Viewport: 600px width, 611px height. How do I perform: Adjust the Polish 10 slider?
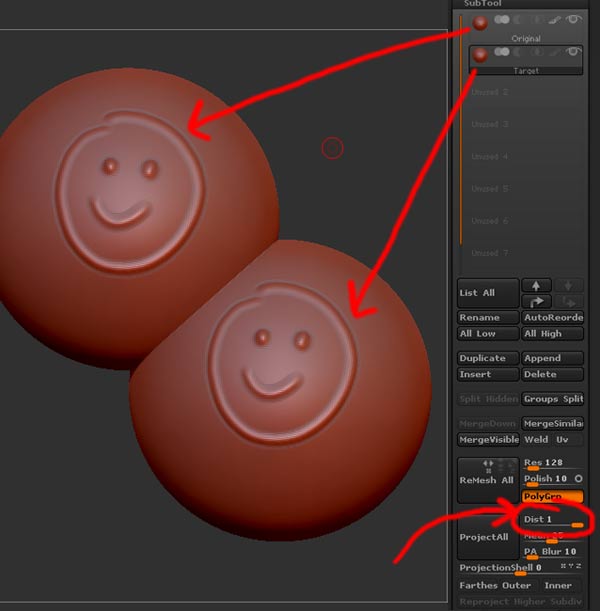[x=547, y=480]
